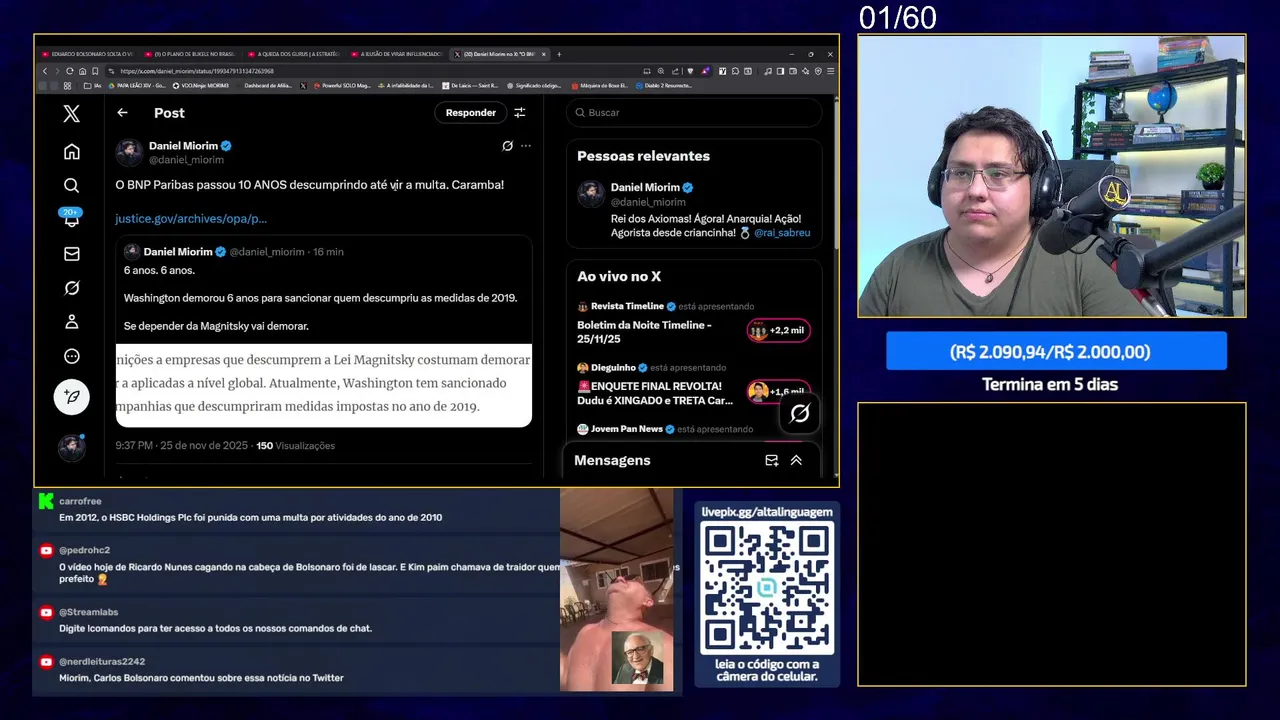Click the carrofree chat message about HSBC
The width and height of the screenshot is (1280, 720).
point(297,509)
